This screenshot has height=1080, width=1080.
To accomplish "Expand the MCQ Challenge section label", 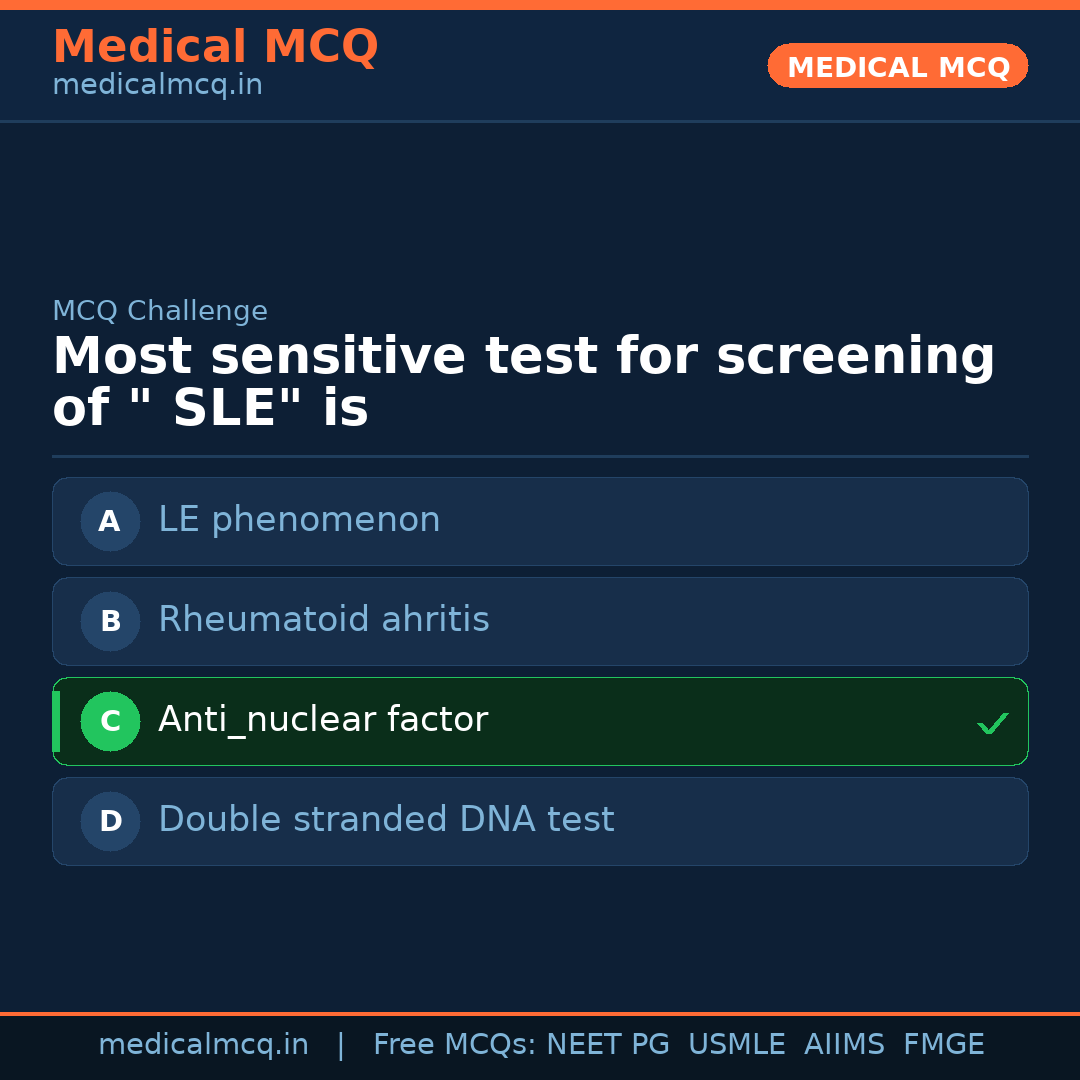I will click(x=160, y=311).
